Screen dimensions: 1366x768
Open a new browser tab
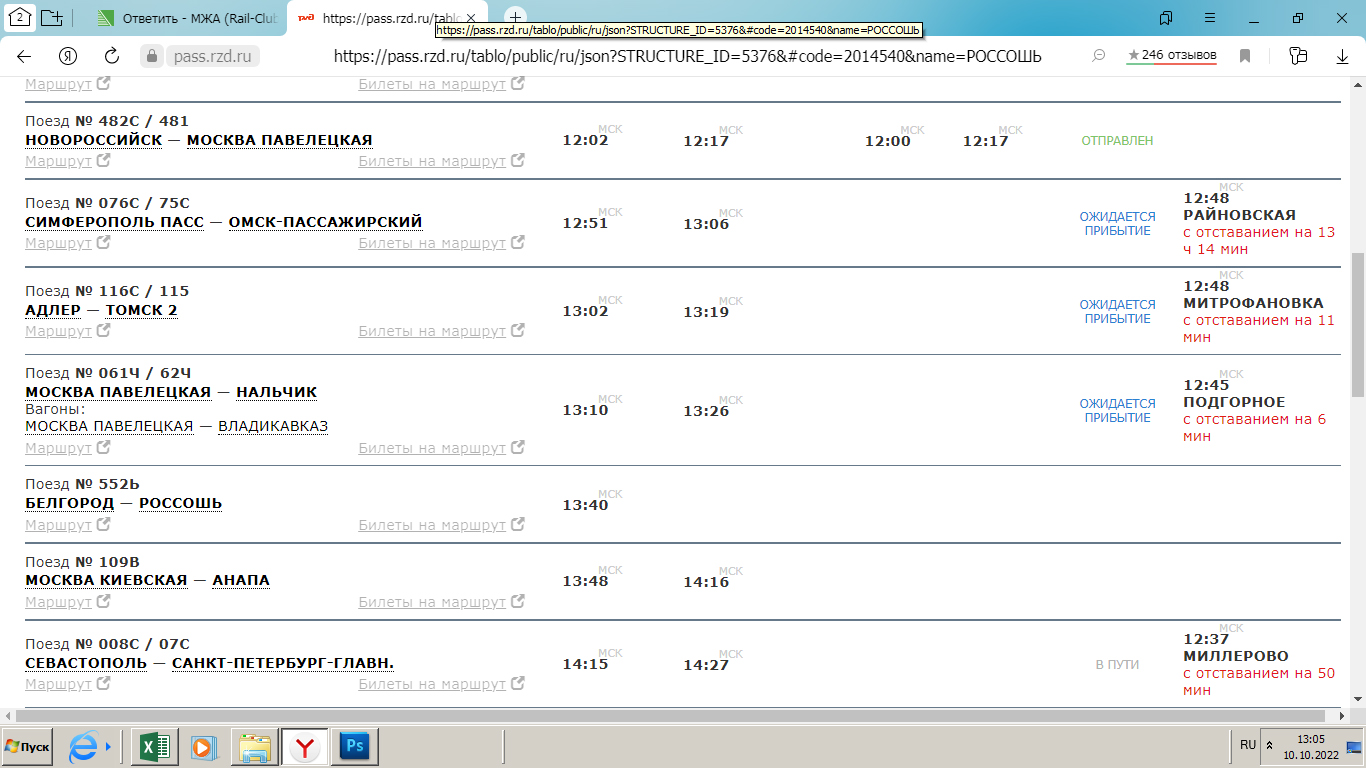click(x=515, y=18)
